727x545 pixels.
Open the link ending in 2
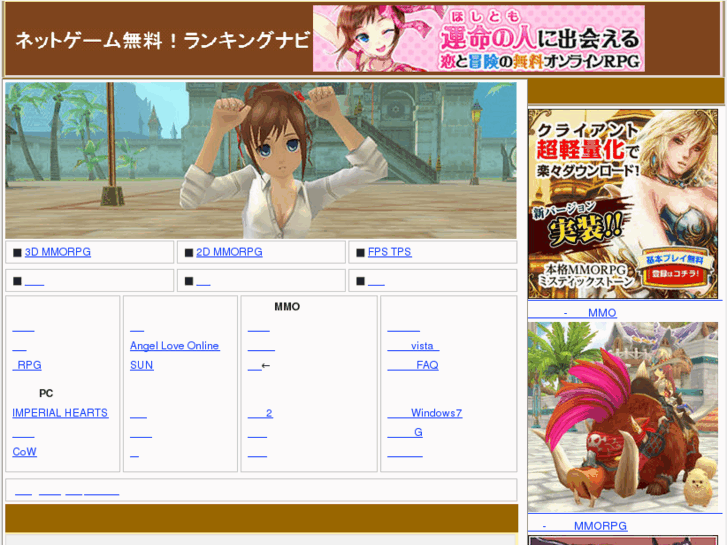pos(260,413)
